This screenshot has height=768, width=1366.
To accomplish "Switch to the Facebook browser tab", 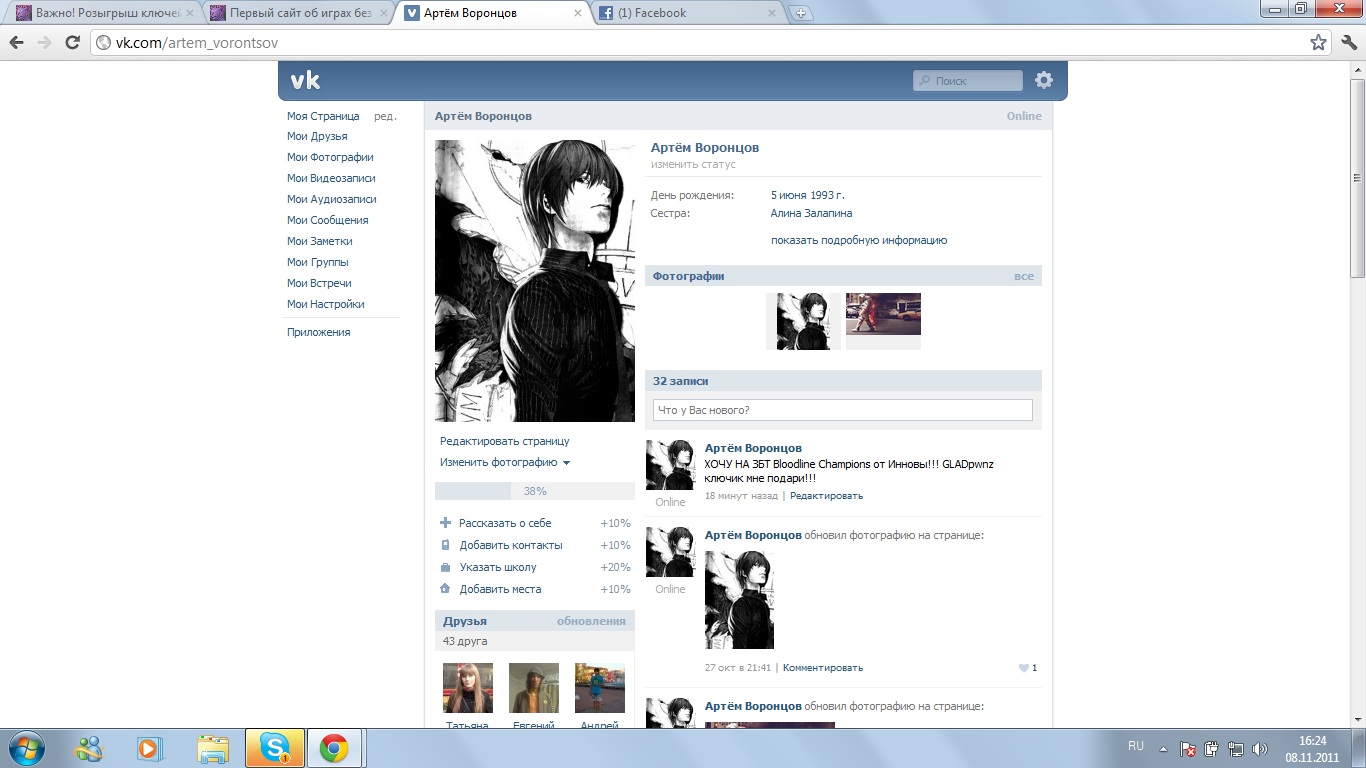I will tap(686, 13).
